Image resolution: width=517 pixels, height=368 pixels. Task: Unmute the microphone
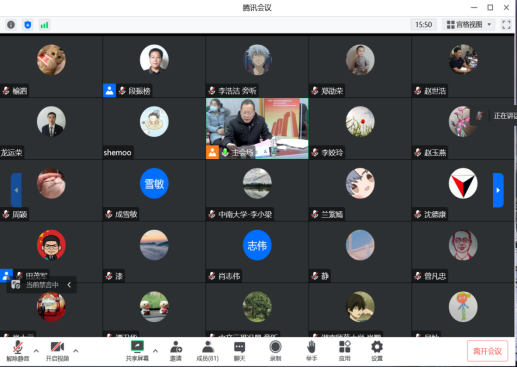click(18, 351)
